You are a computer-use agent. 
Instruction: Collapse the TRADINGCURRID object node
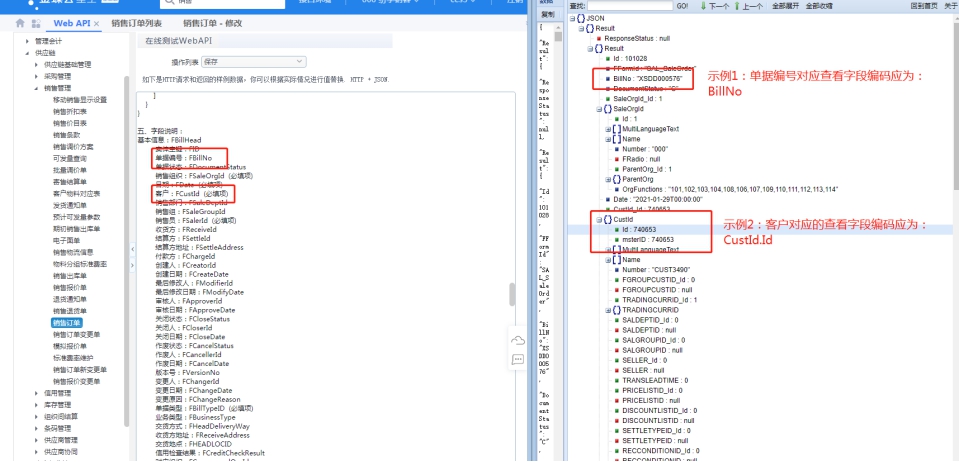click(608, 310)
